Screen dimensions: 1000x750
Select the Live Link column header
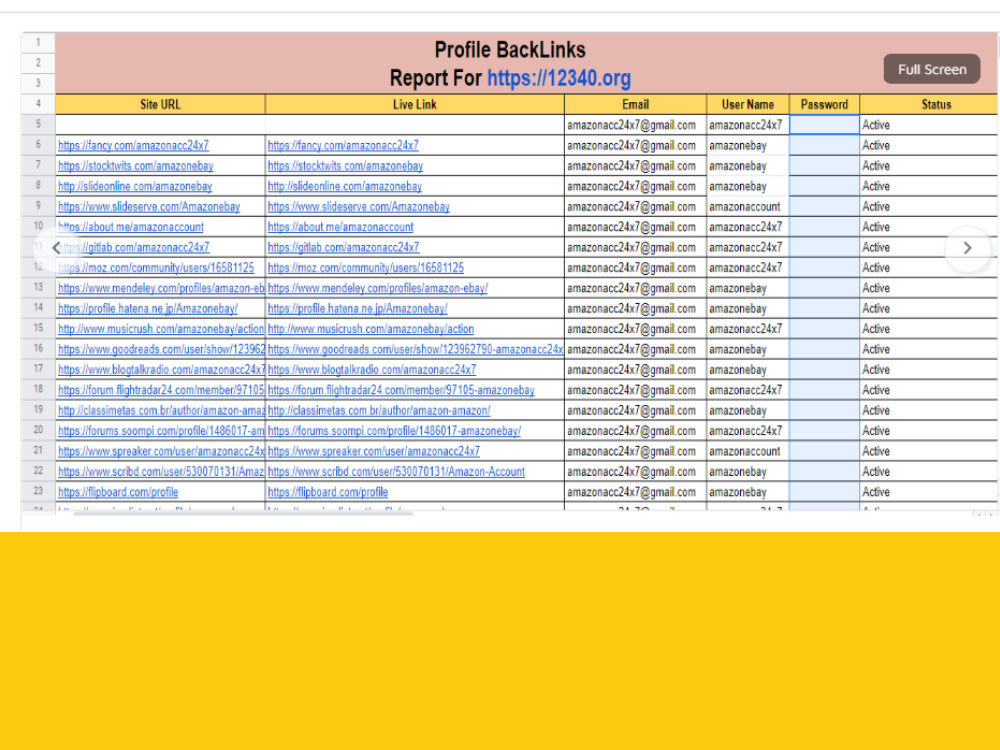[415, 105]
